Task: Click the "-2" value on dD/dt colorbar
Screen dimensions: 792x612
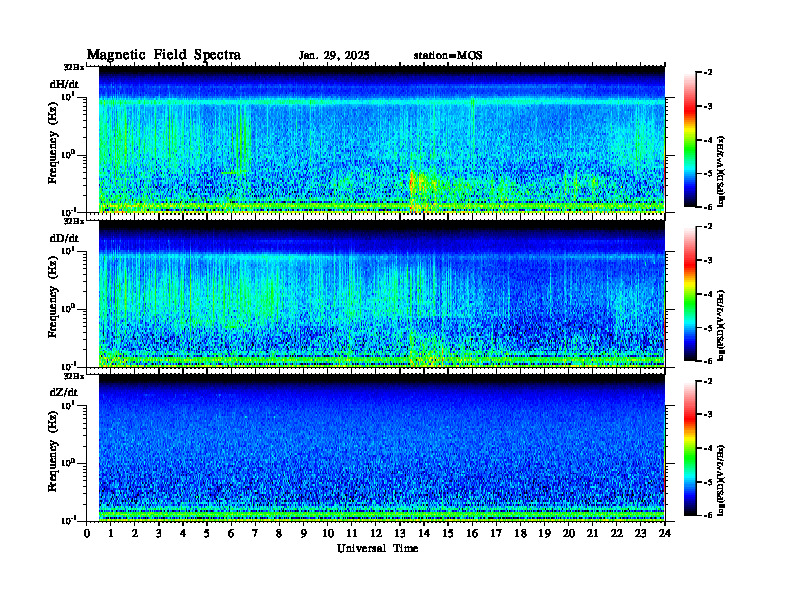Action: click(x=708, y=227)
